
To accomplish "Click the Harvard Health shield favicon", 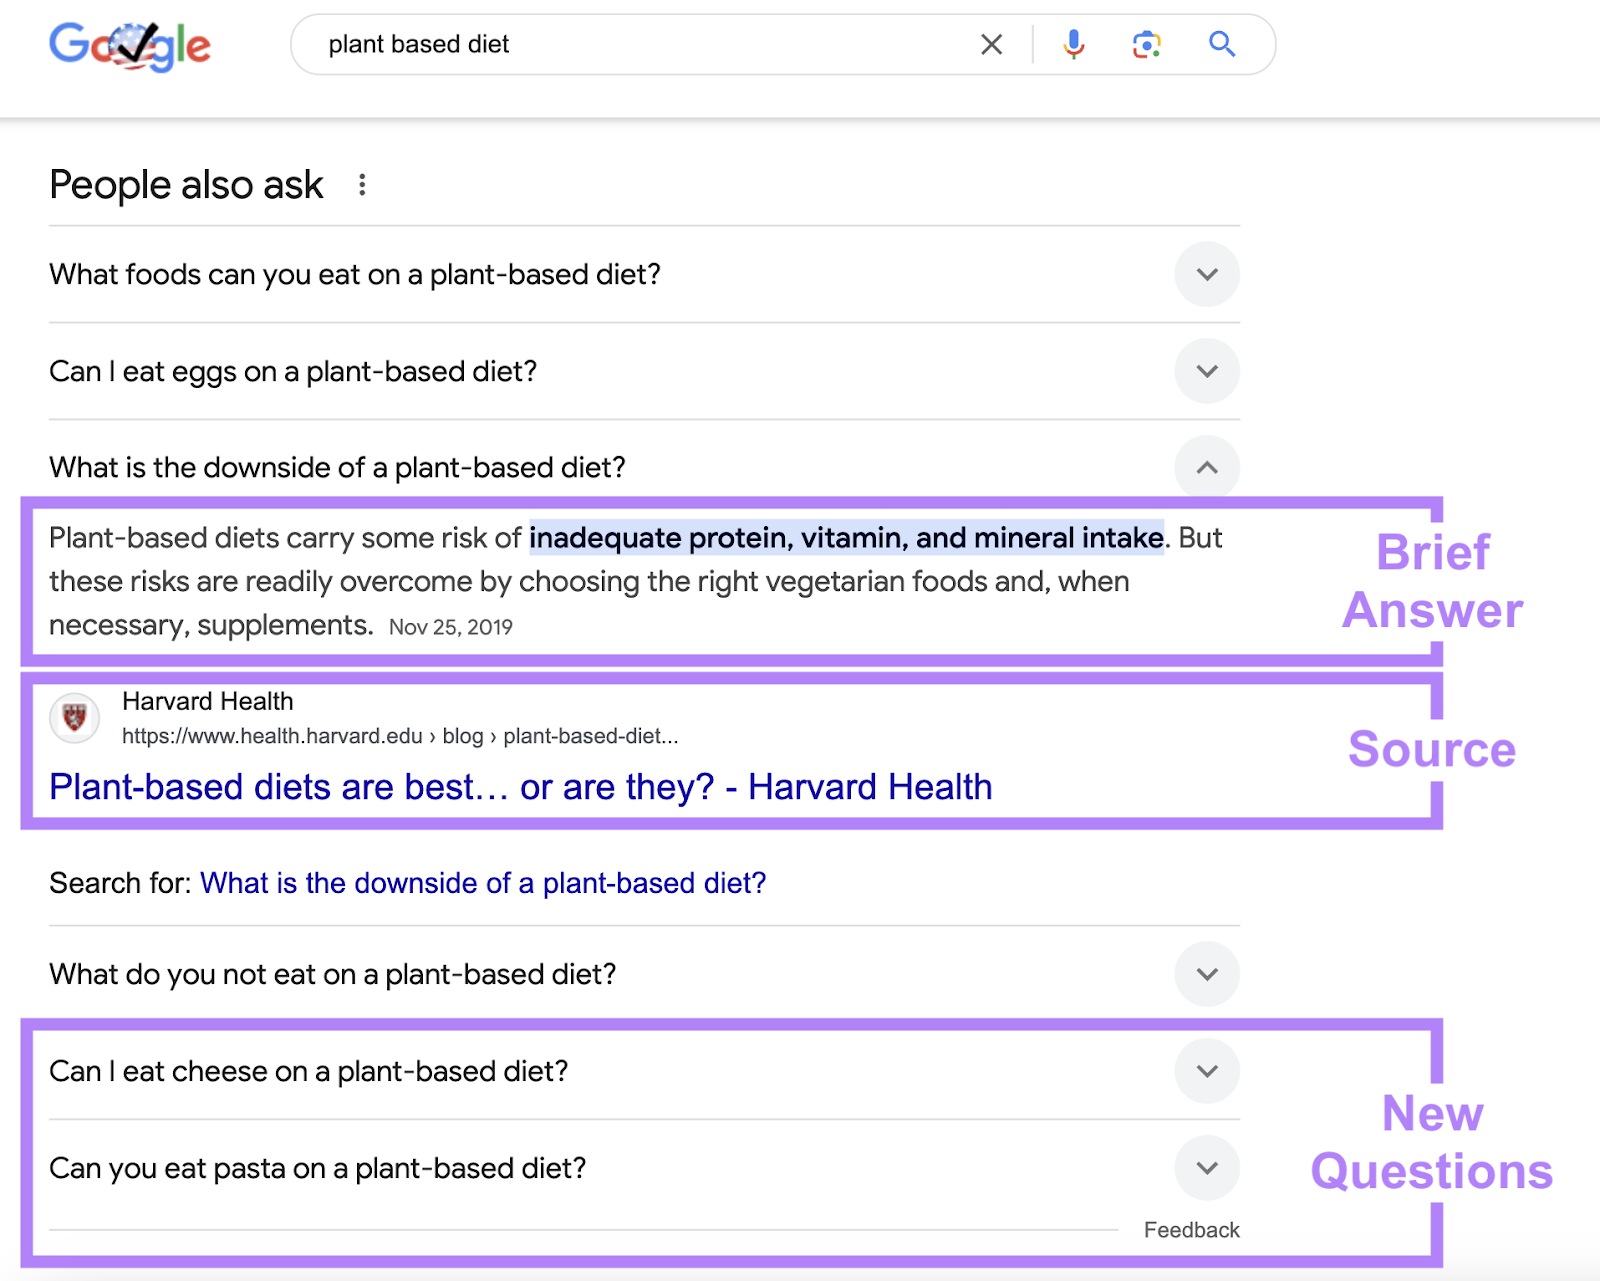I will point(75,717).
